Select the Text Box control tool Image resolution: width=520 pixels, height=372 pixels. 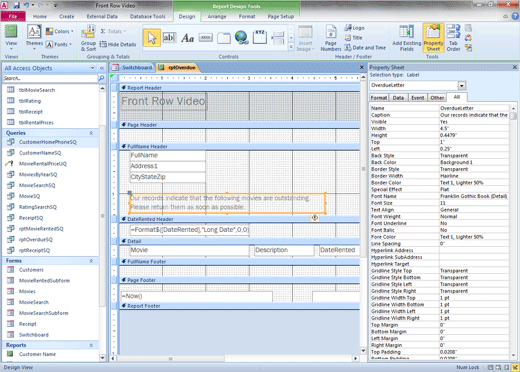coord(169,38)
